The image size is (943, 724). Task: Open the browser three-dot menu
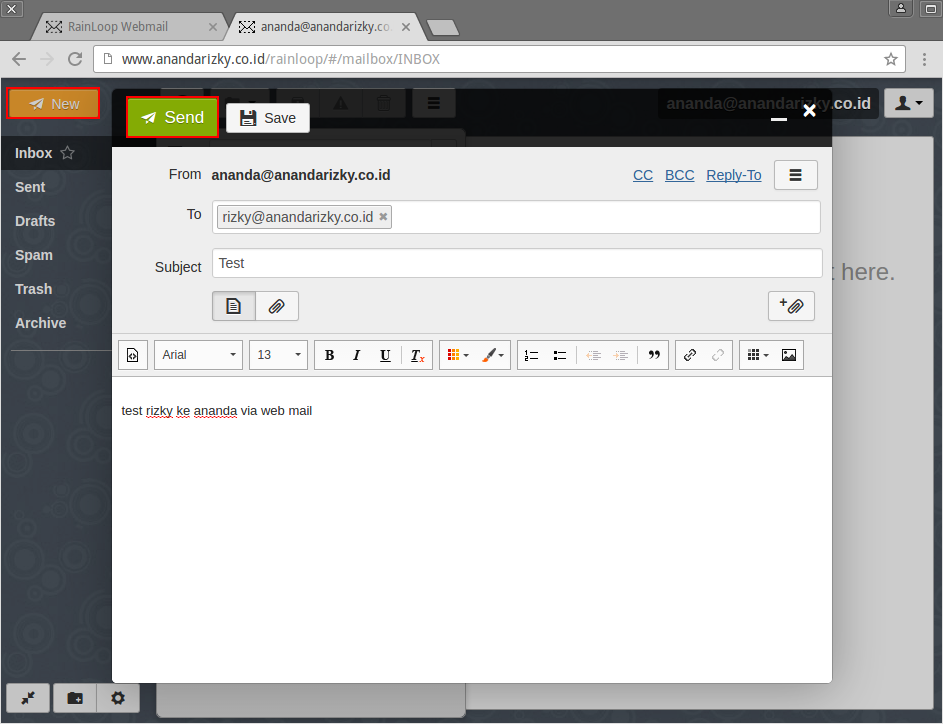pos(924,59)
